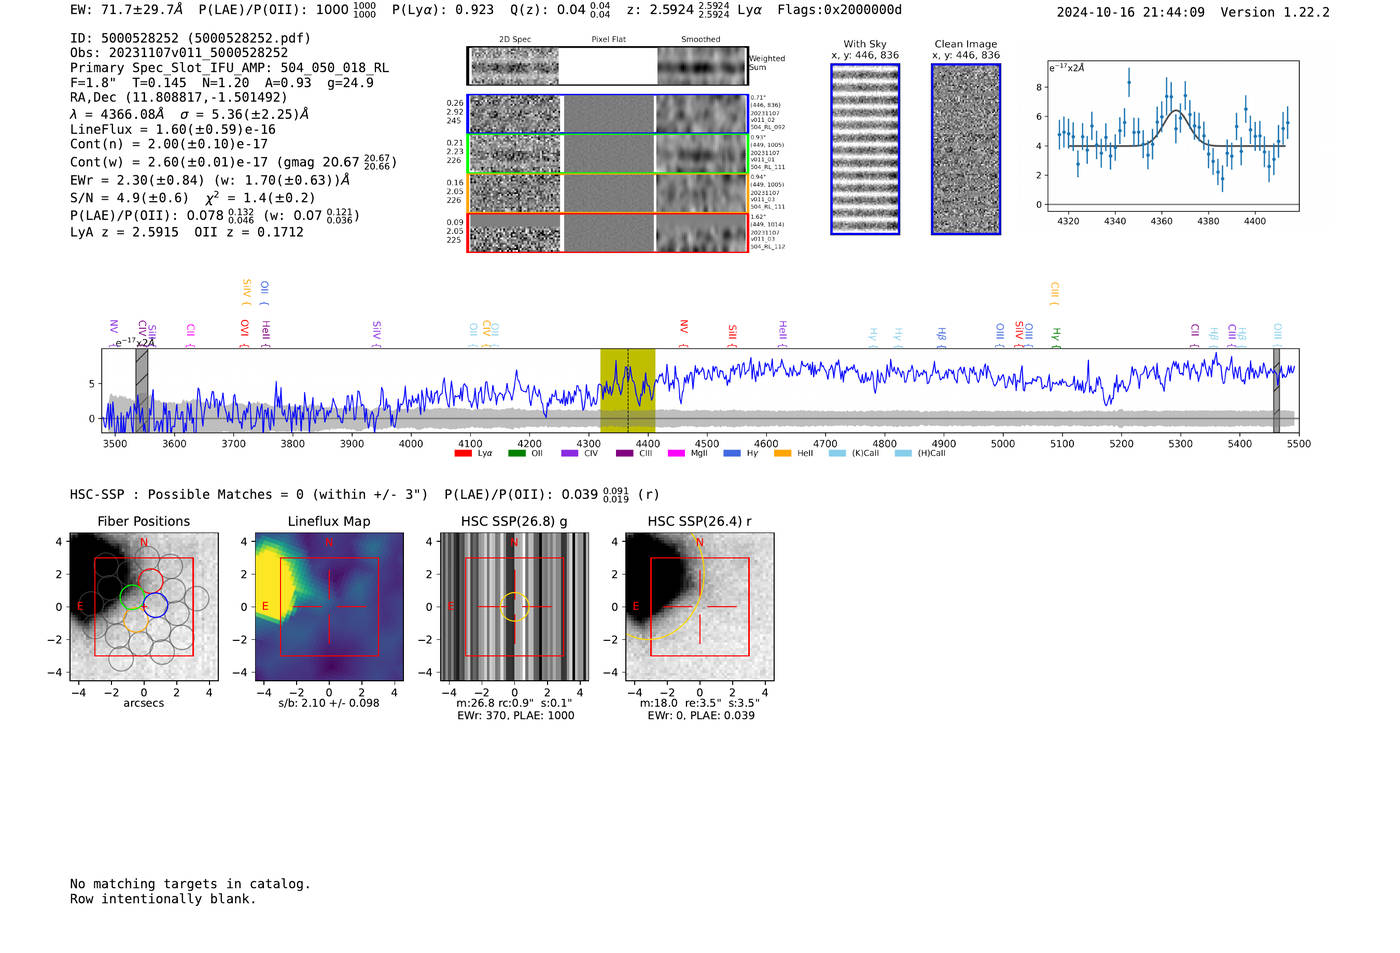Viewport: 1400px width, 953px height.
Task: Select the orange-bordered 2D spectrum row
Action: (x=608, y=194)
